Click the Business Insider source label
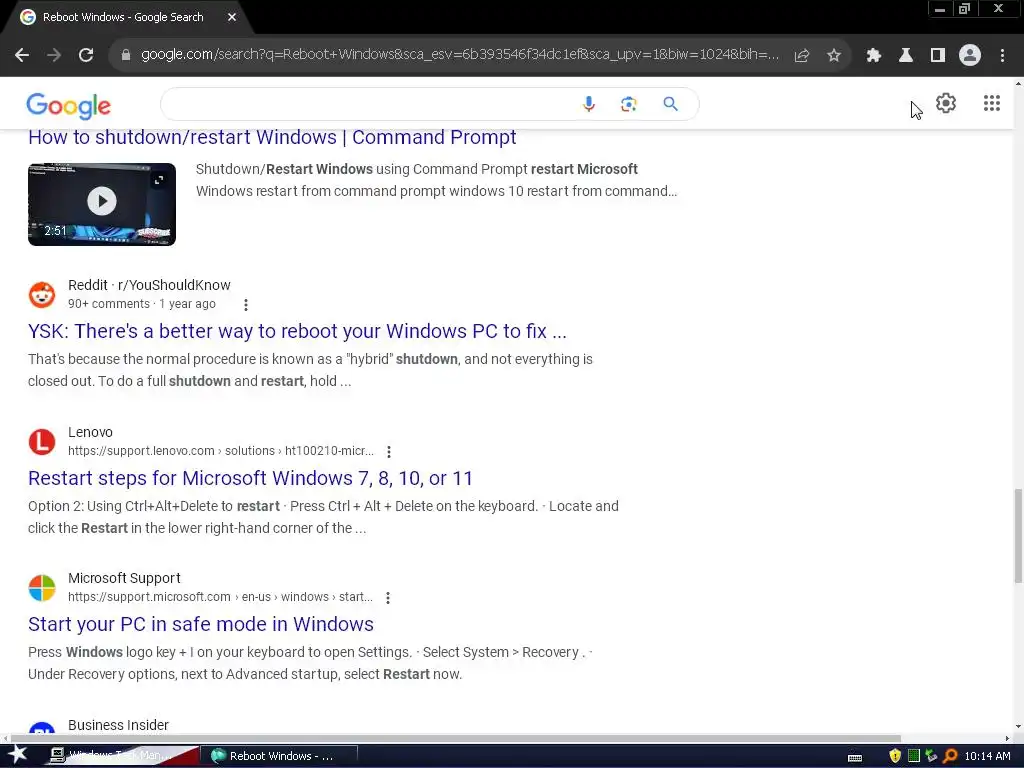This screenshot has width=1024, height=768. click(118, 726)
